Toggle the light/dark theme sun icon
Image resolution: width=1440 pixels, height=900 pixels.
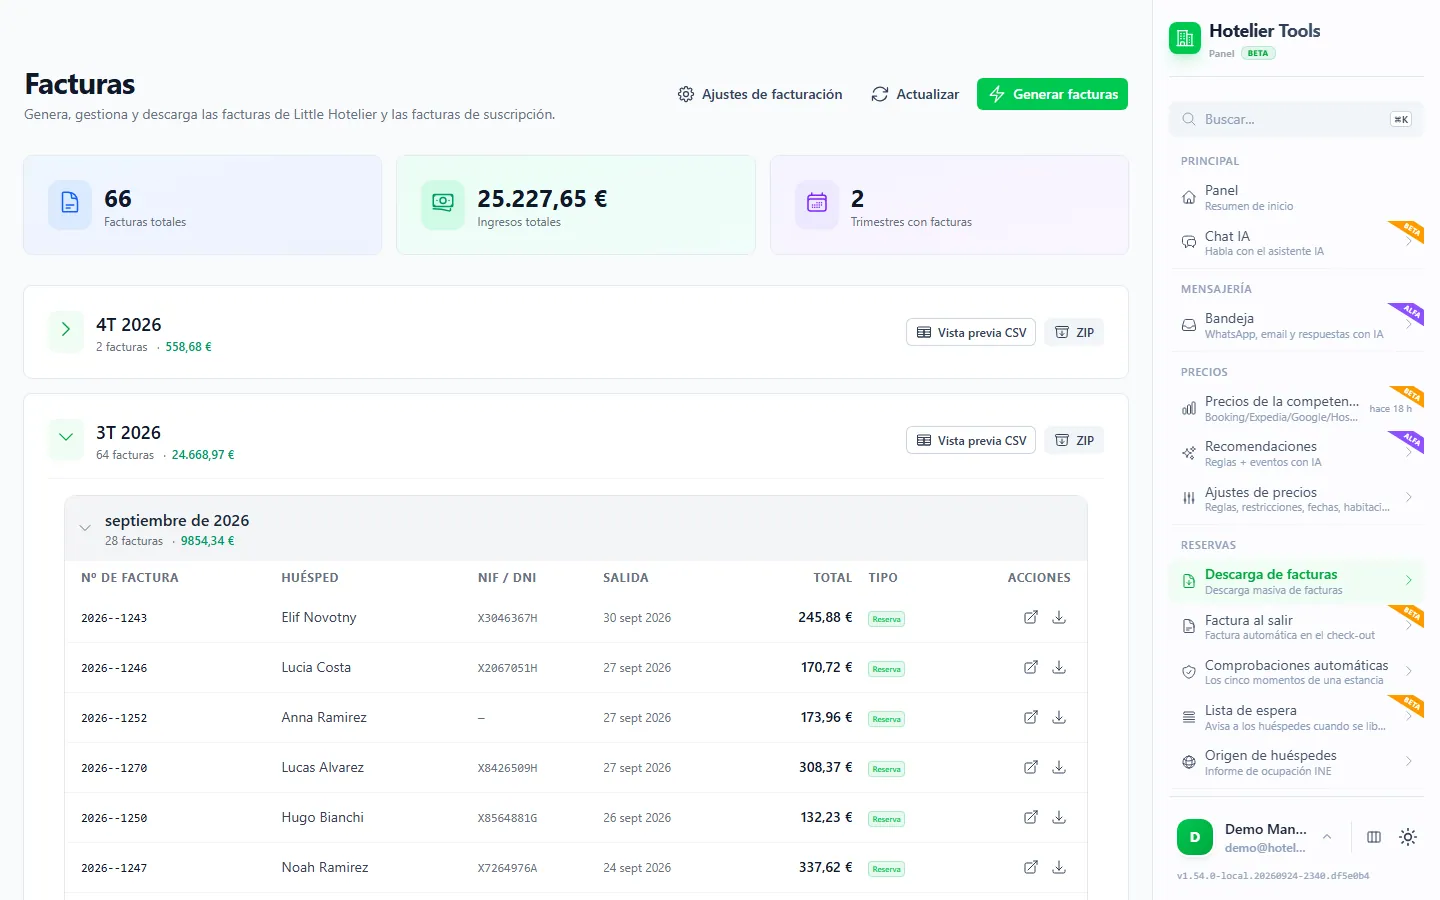pos(1408,837)
